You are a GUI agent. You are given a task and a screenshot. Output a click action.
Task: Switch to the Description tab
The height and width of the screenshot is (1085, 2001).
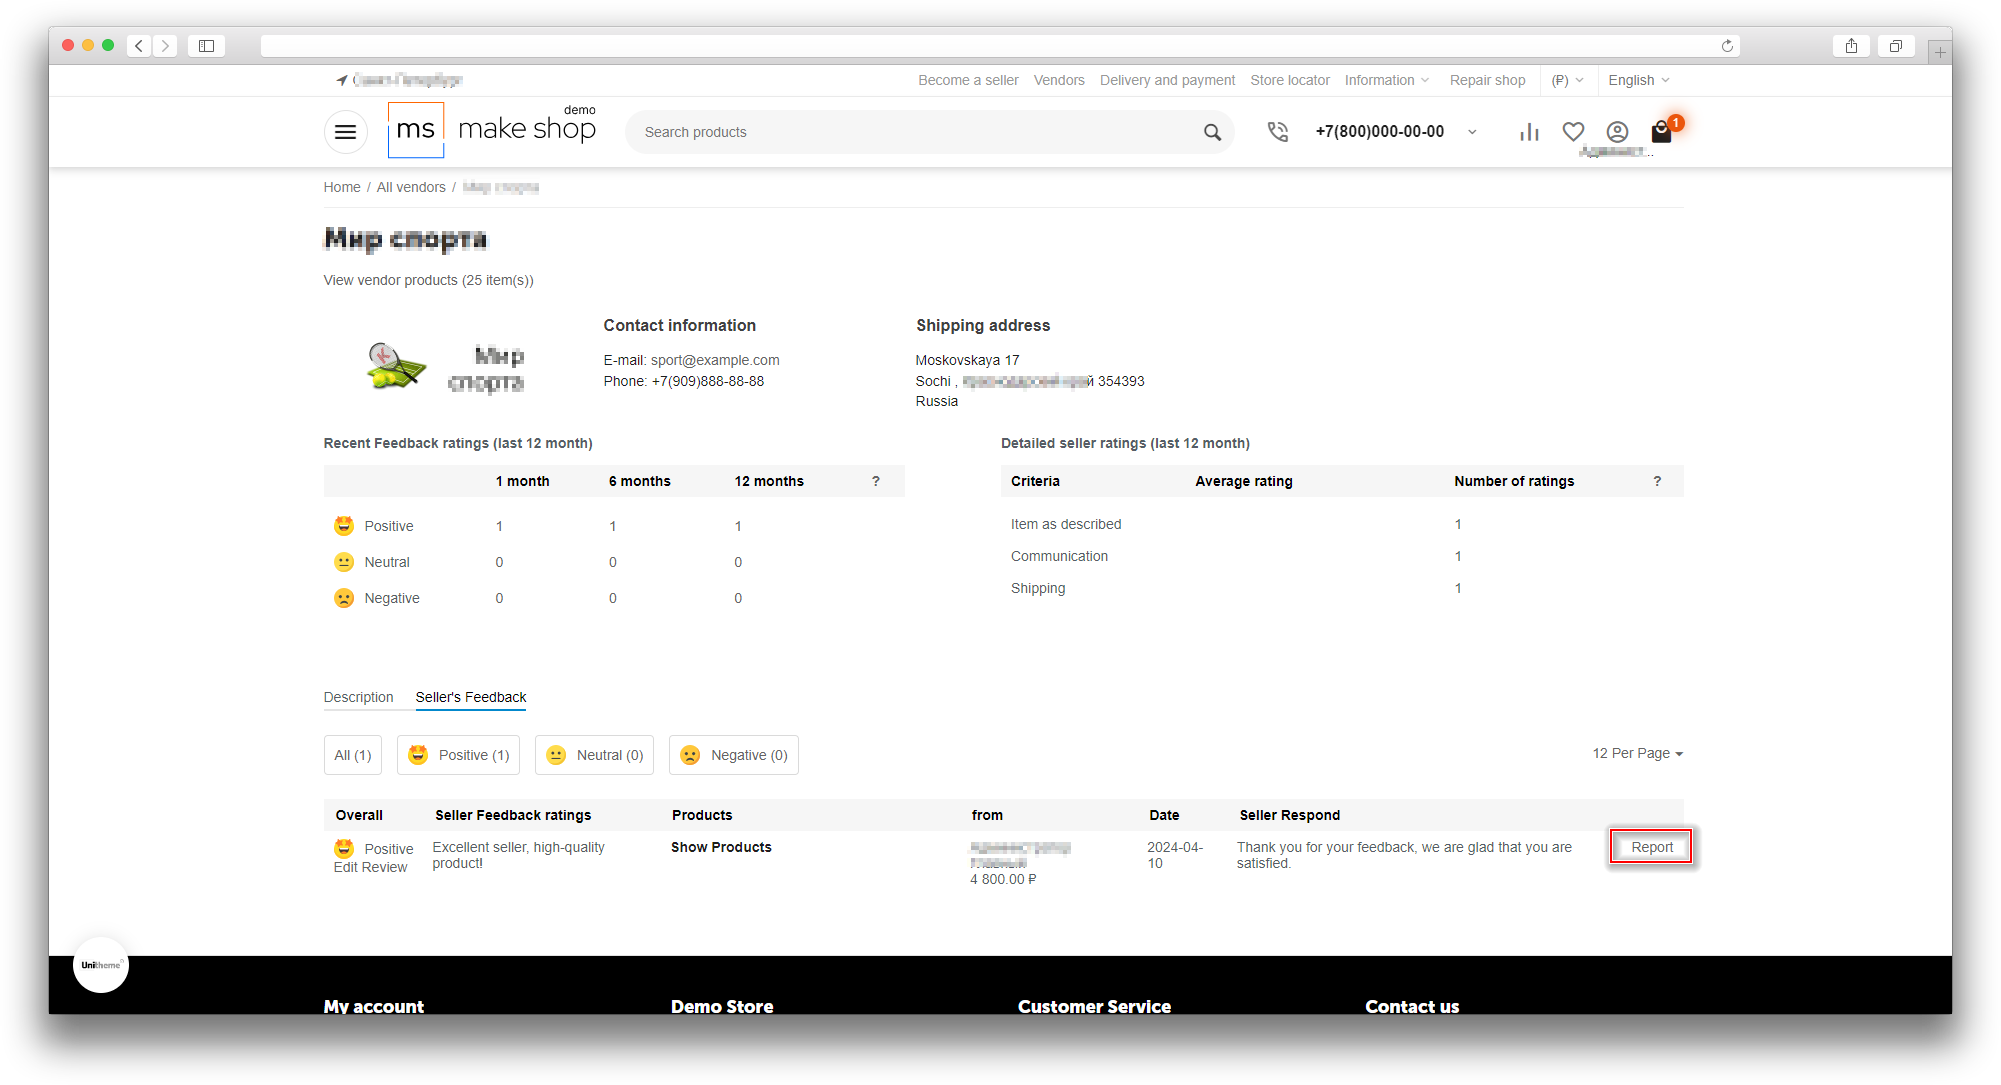(358, 697)
